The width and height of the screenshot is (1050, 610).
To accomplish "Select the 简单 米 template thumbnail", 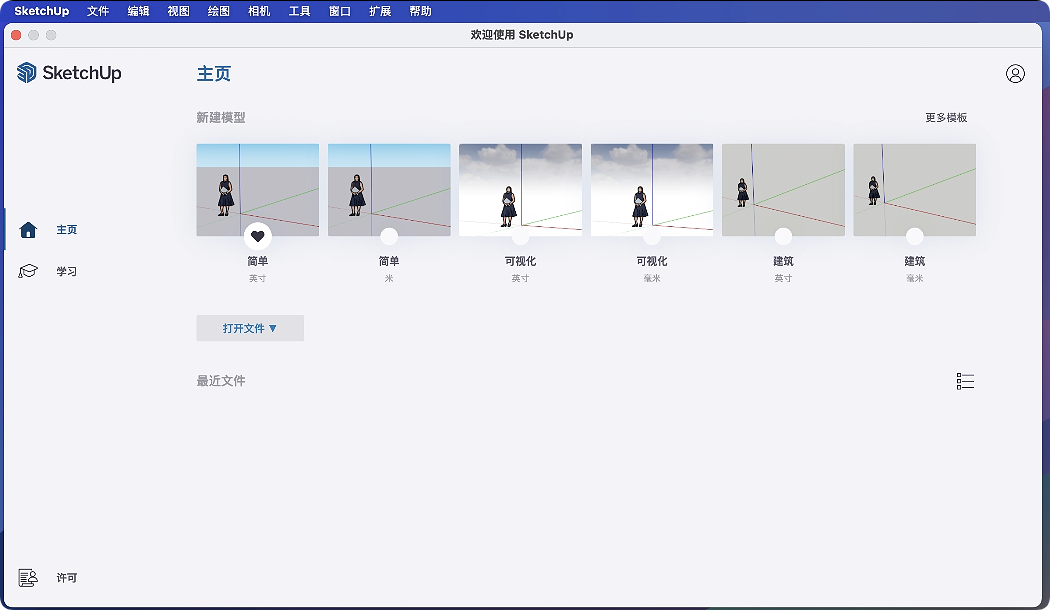I will (x=389, y=189).
